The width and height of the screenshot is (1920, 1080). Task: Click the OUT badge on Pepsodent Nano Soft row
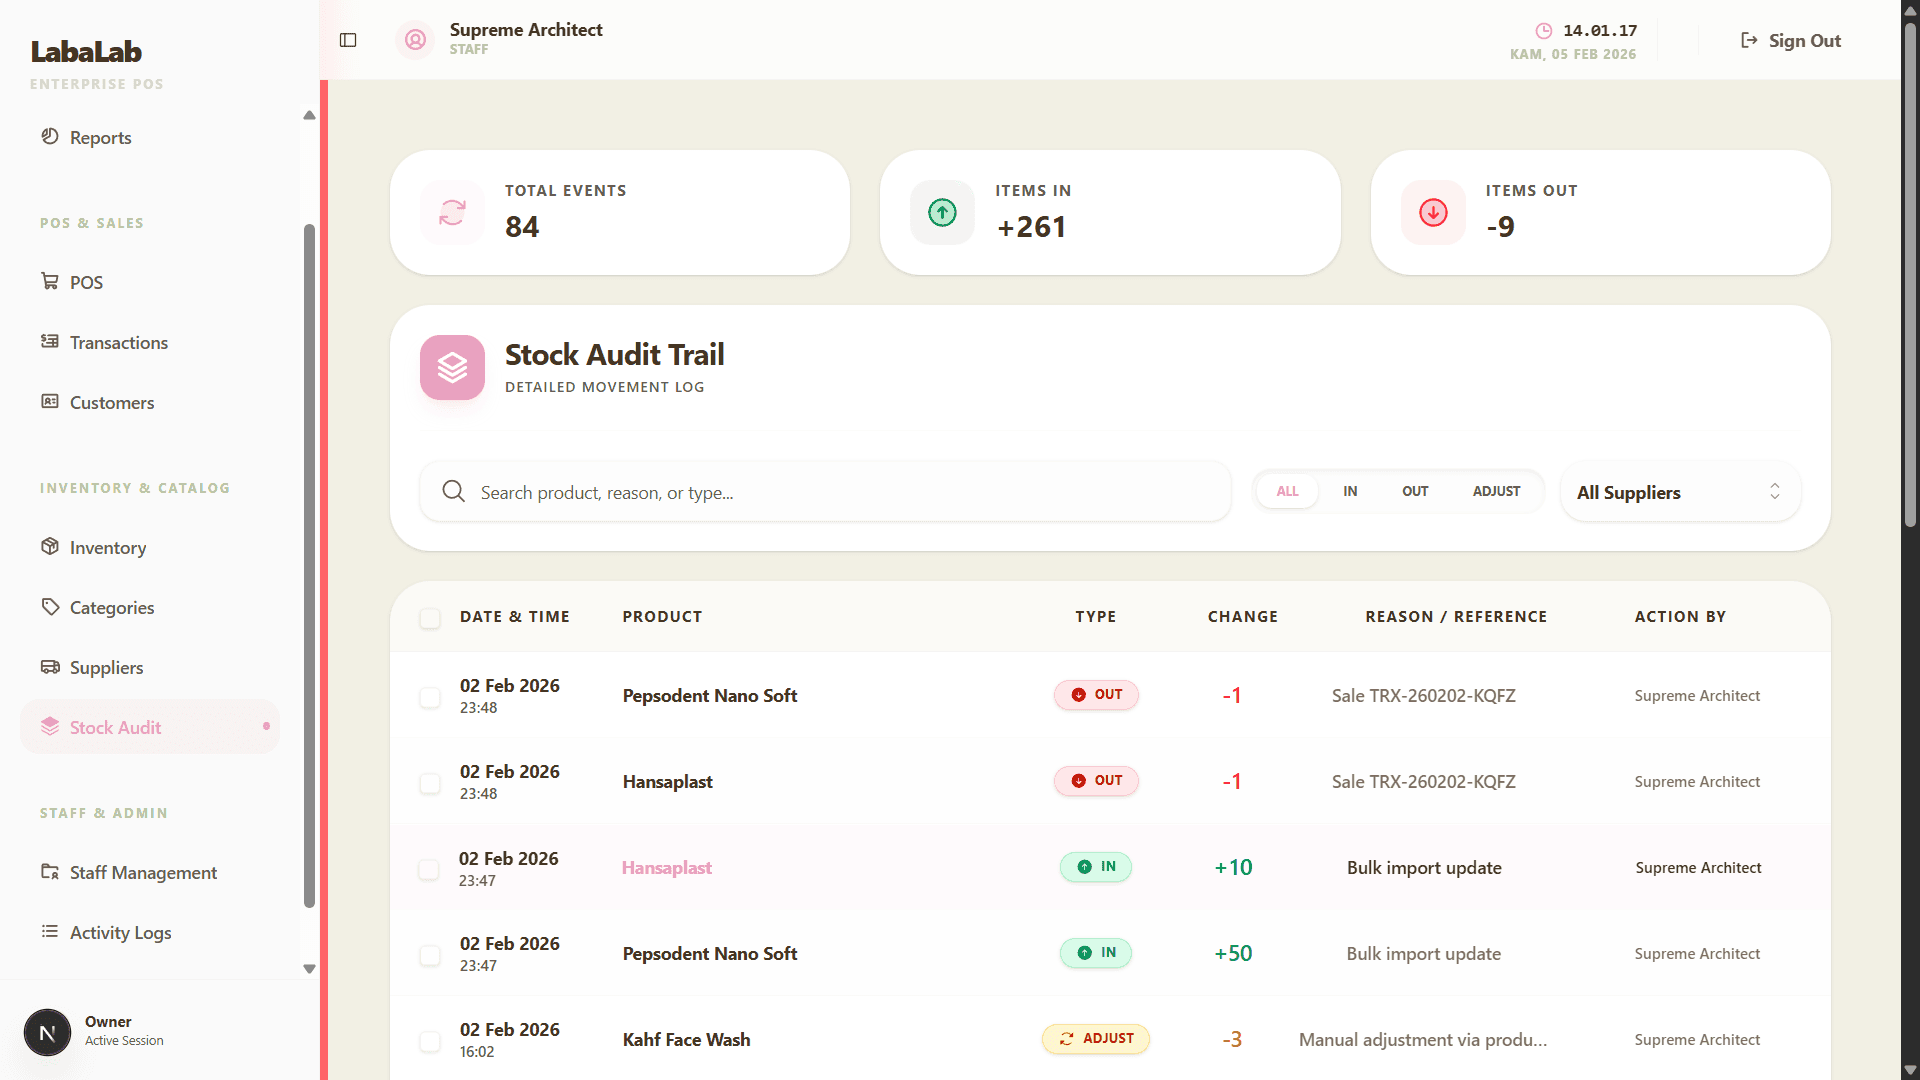coord(1096,694)
